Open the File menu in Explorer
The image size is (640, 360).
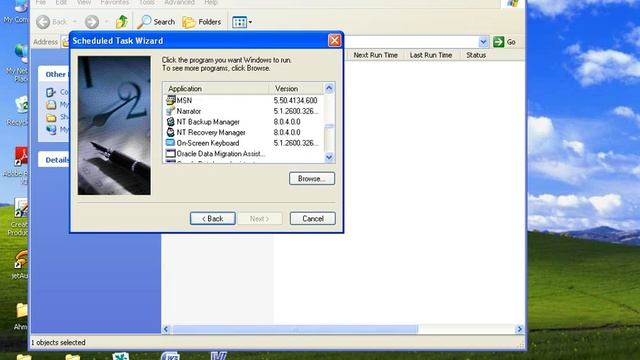41,2
